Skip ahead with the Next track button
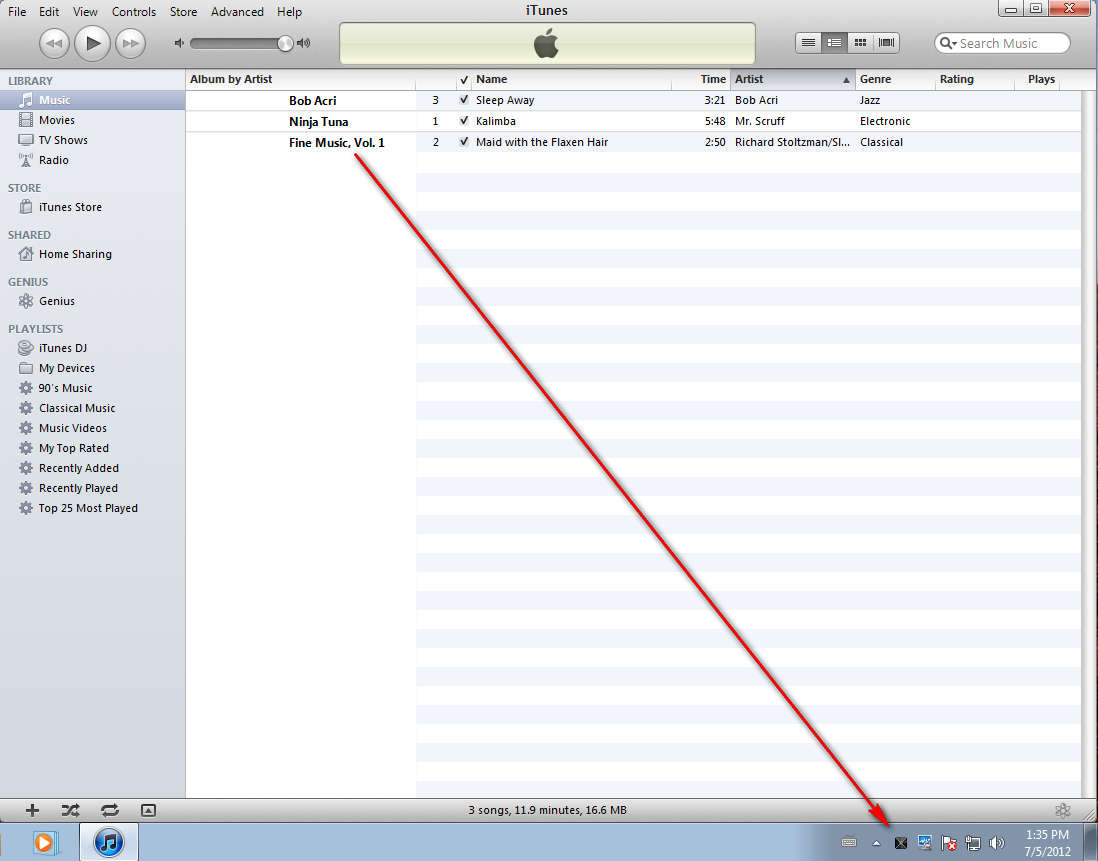The width and height of the screenshot is (1098, 861). (130, 43)
